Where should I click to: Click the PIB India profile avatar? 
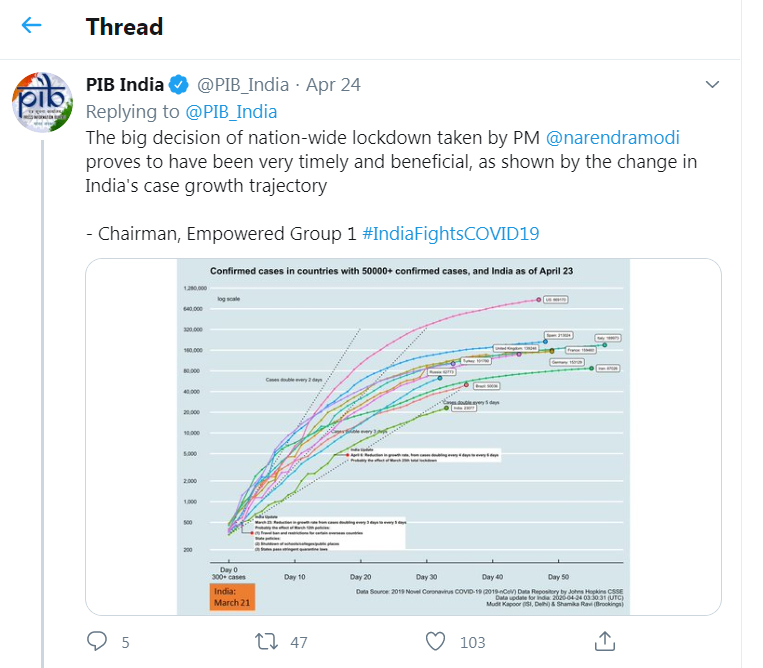pyautogui.click(x=41, y=102)
